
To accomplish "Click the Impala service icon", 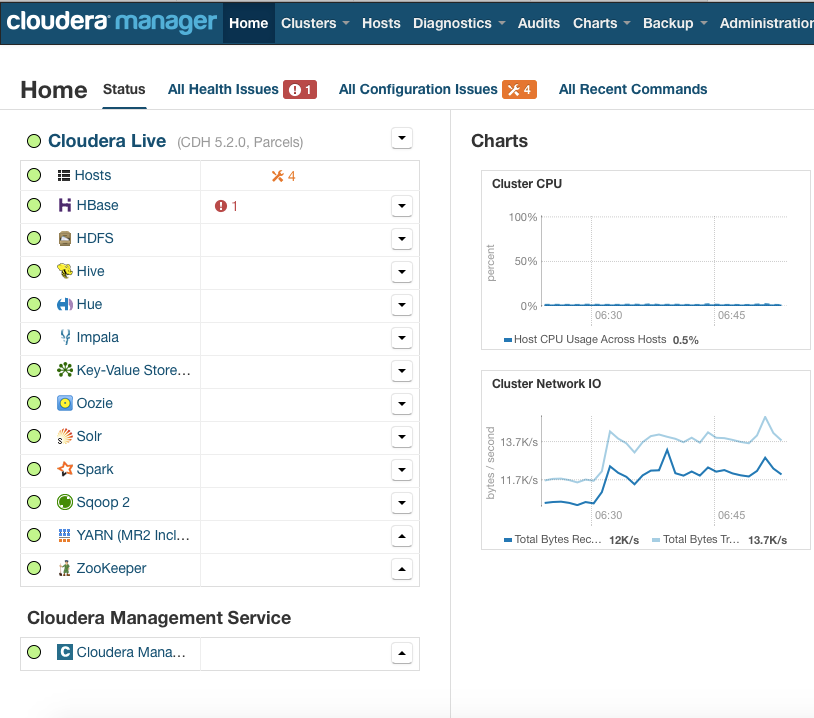I will 65,337.
